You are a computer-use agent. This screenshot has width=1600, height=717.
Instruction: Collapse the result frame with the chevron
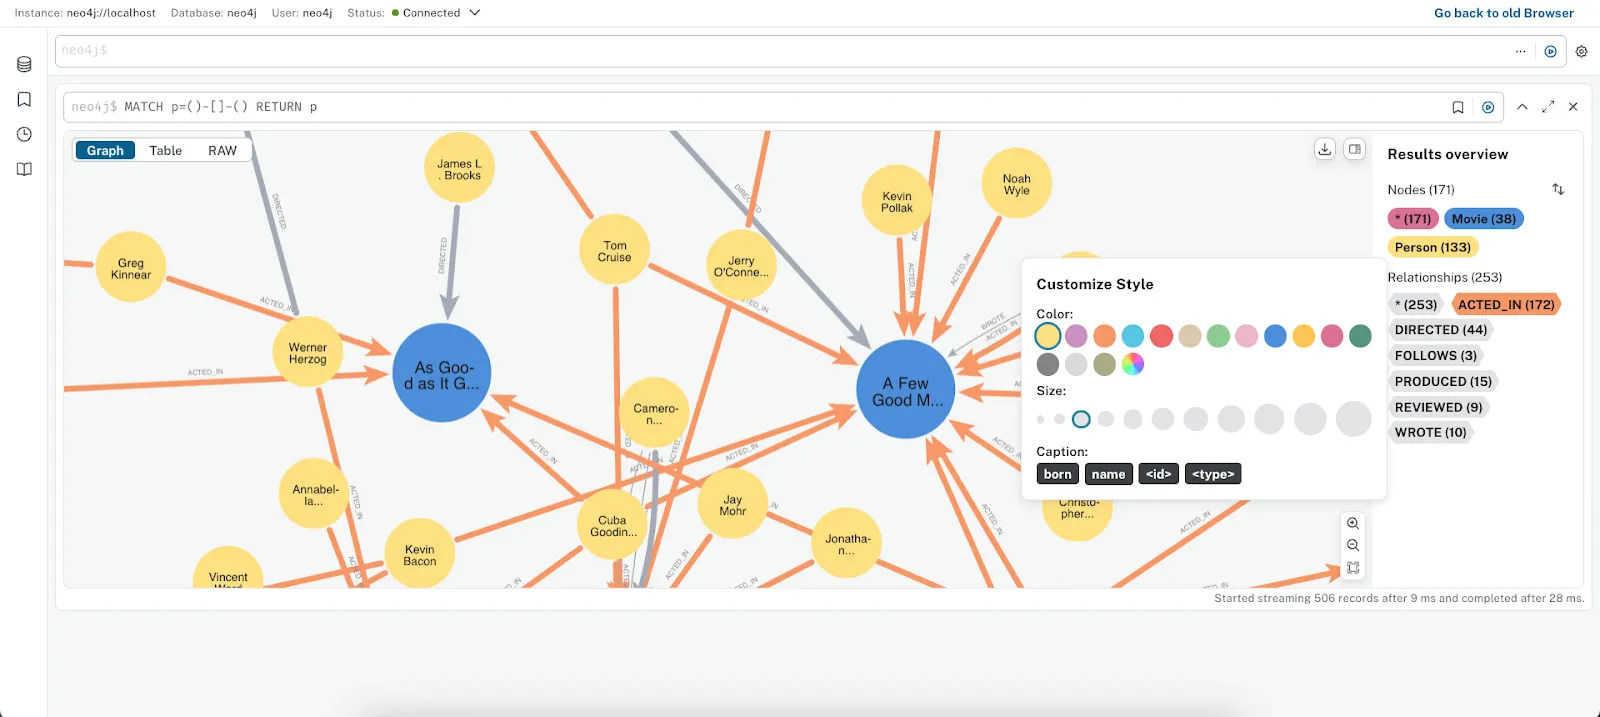coord(1522,107)
